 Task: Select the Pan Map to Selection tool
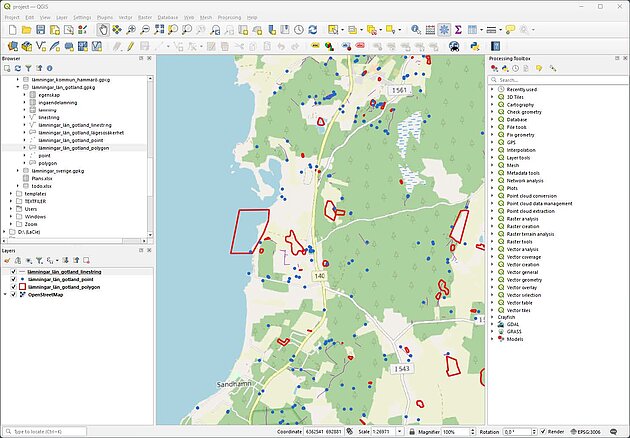pos(117,29)
